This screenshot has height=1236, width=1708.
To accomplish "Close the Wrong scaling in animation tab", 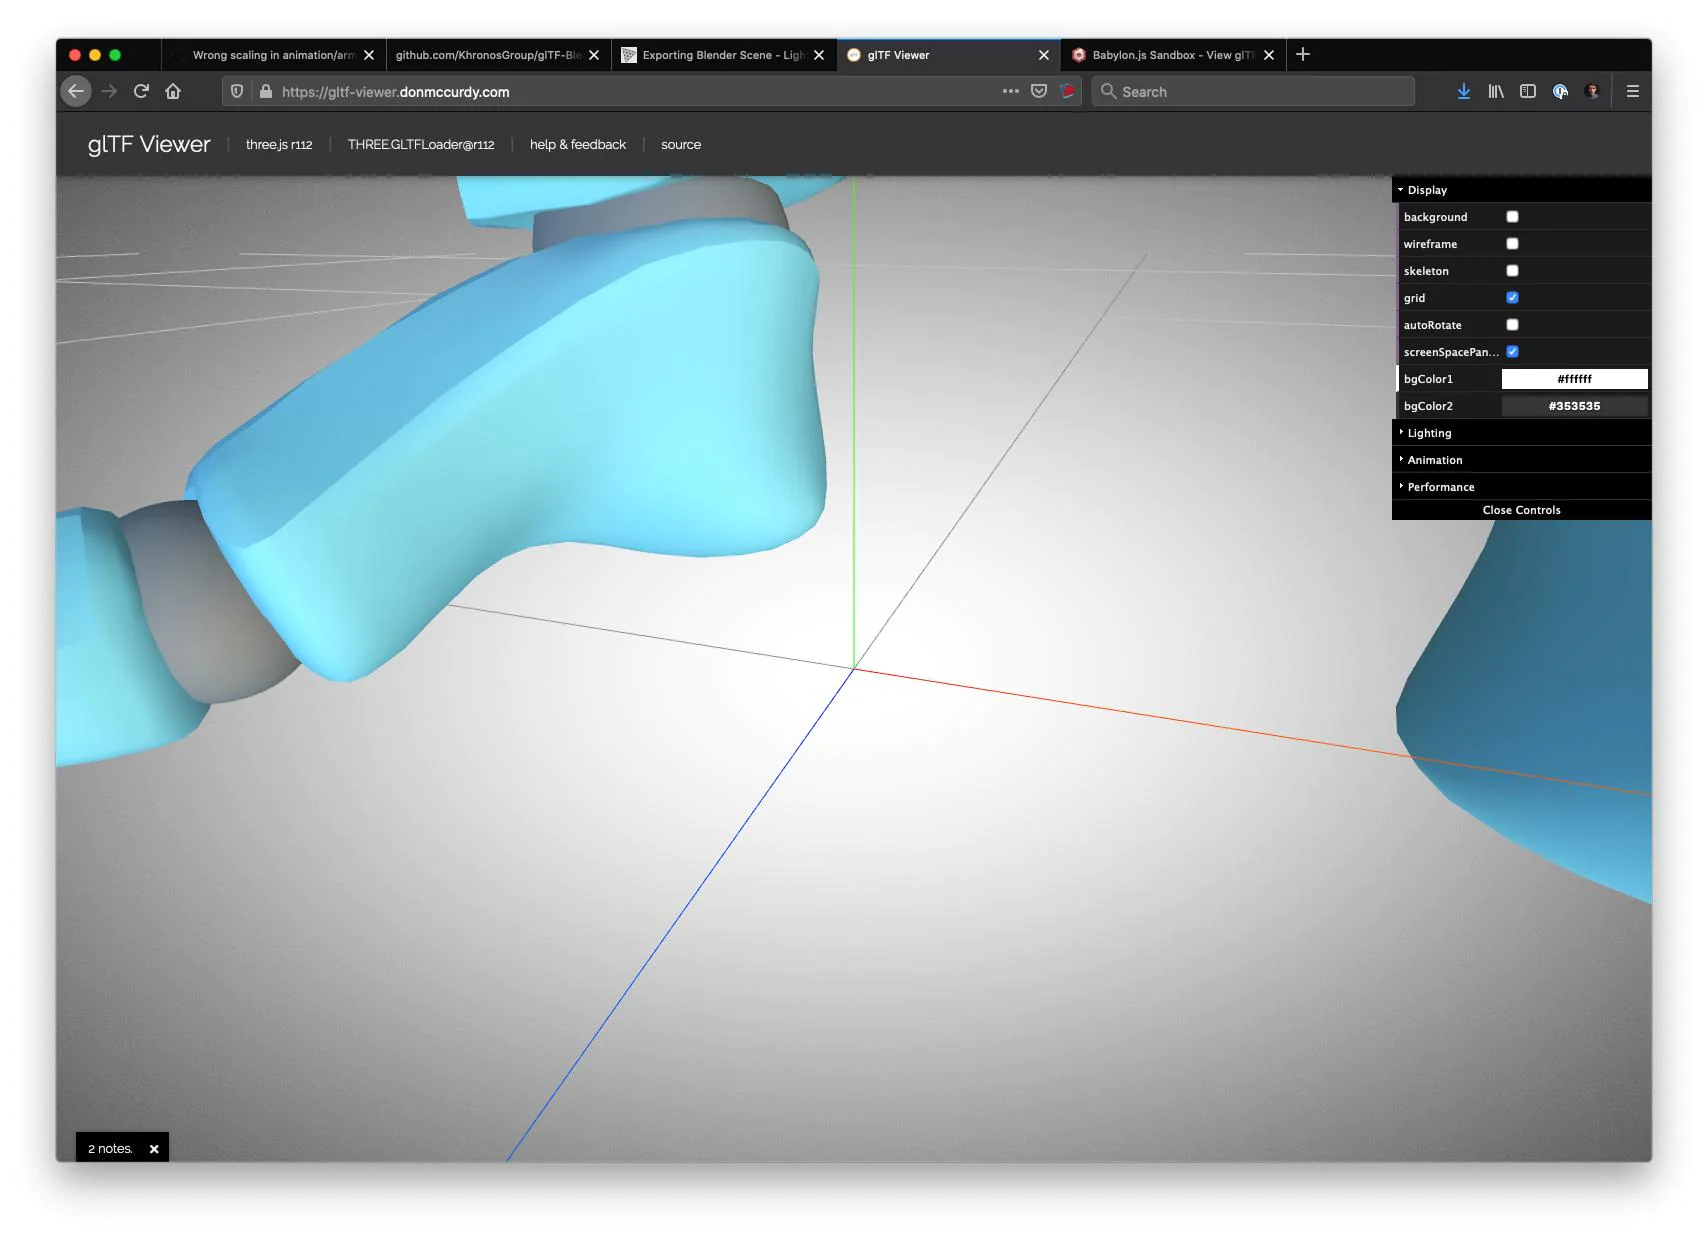I will point(369,55).
